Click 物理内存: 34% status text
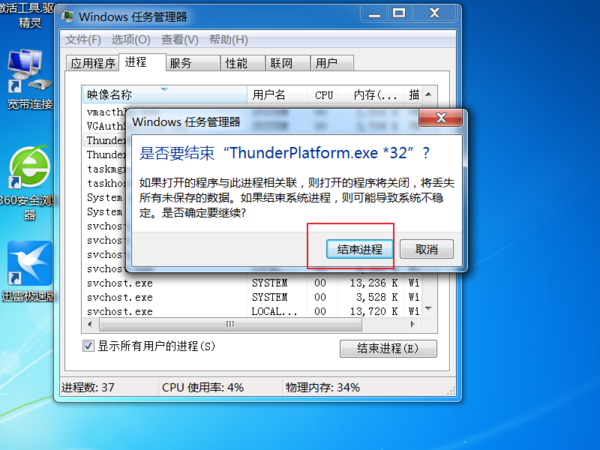This screenshot has height=450, width=600. tap(323, 388)
